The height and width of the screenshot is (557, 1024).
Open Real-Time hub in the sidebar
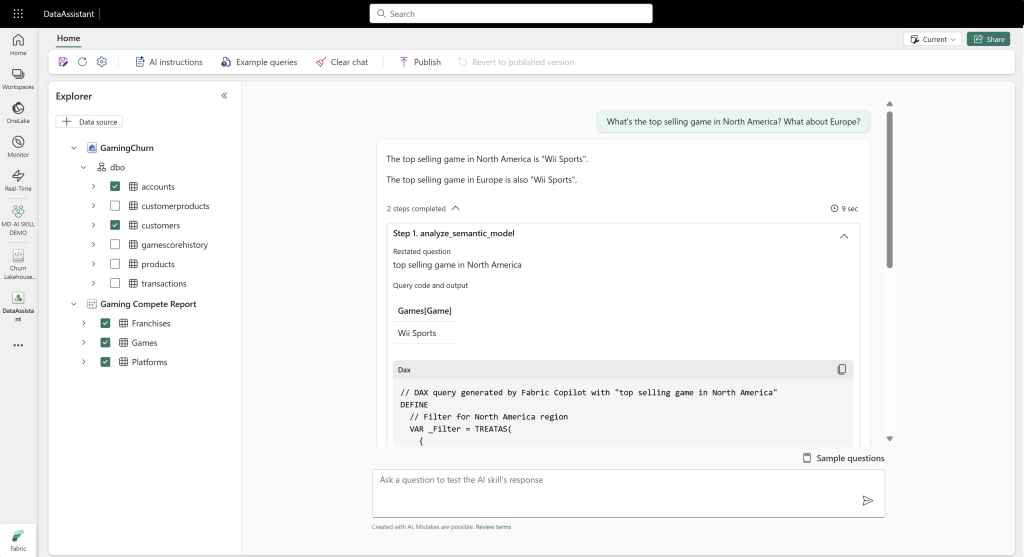pos(18,180)
